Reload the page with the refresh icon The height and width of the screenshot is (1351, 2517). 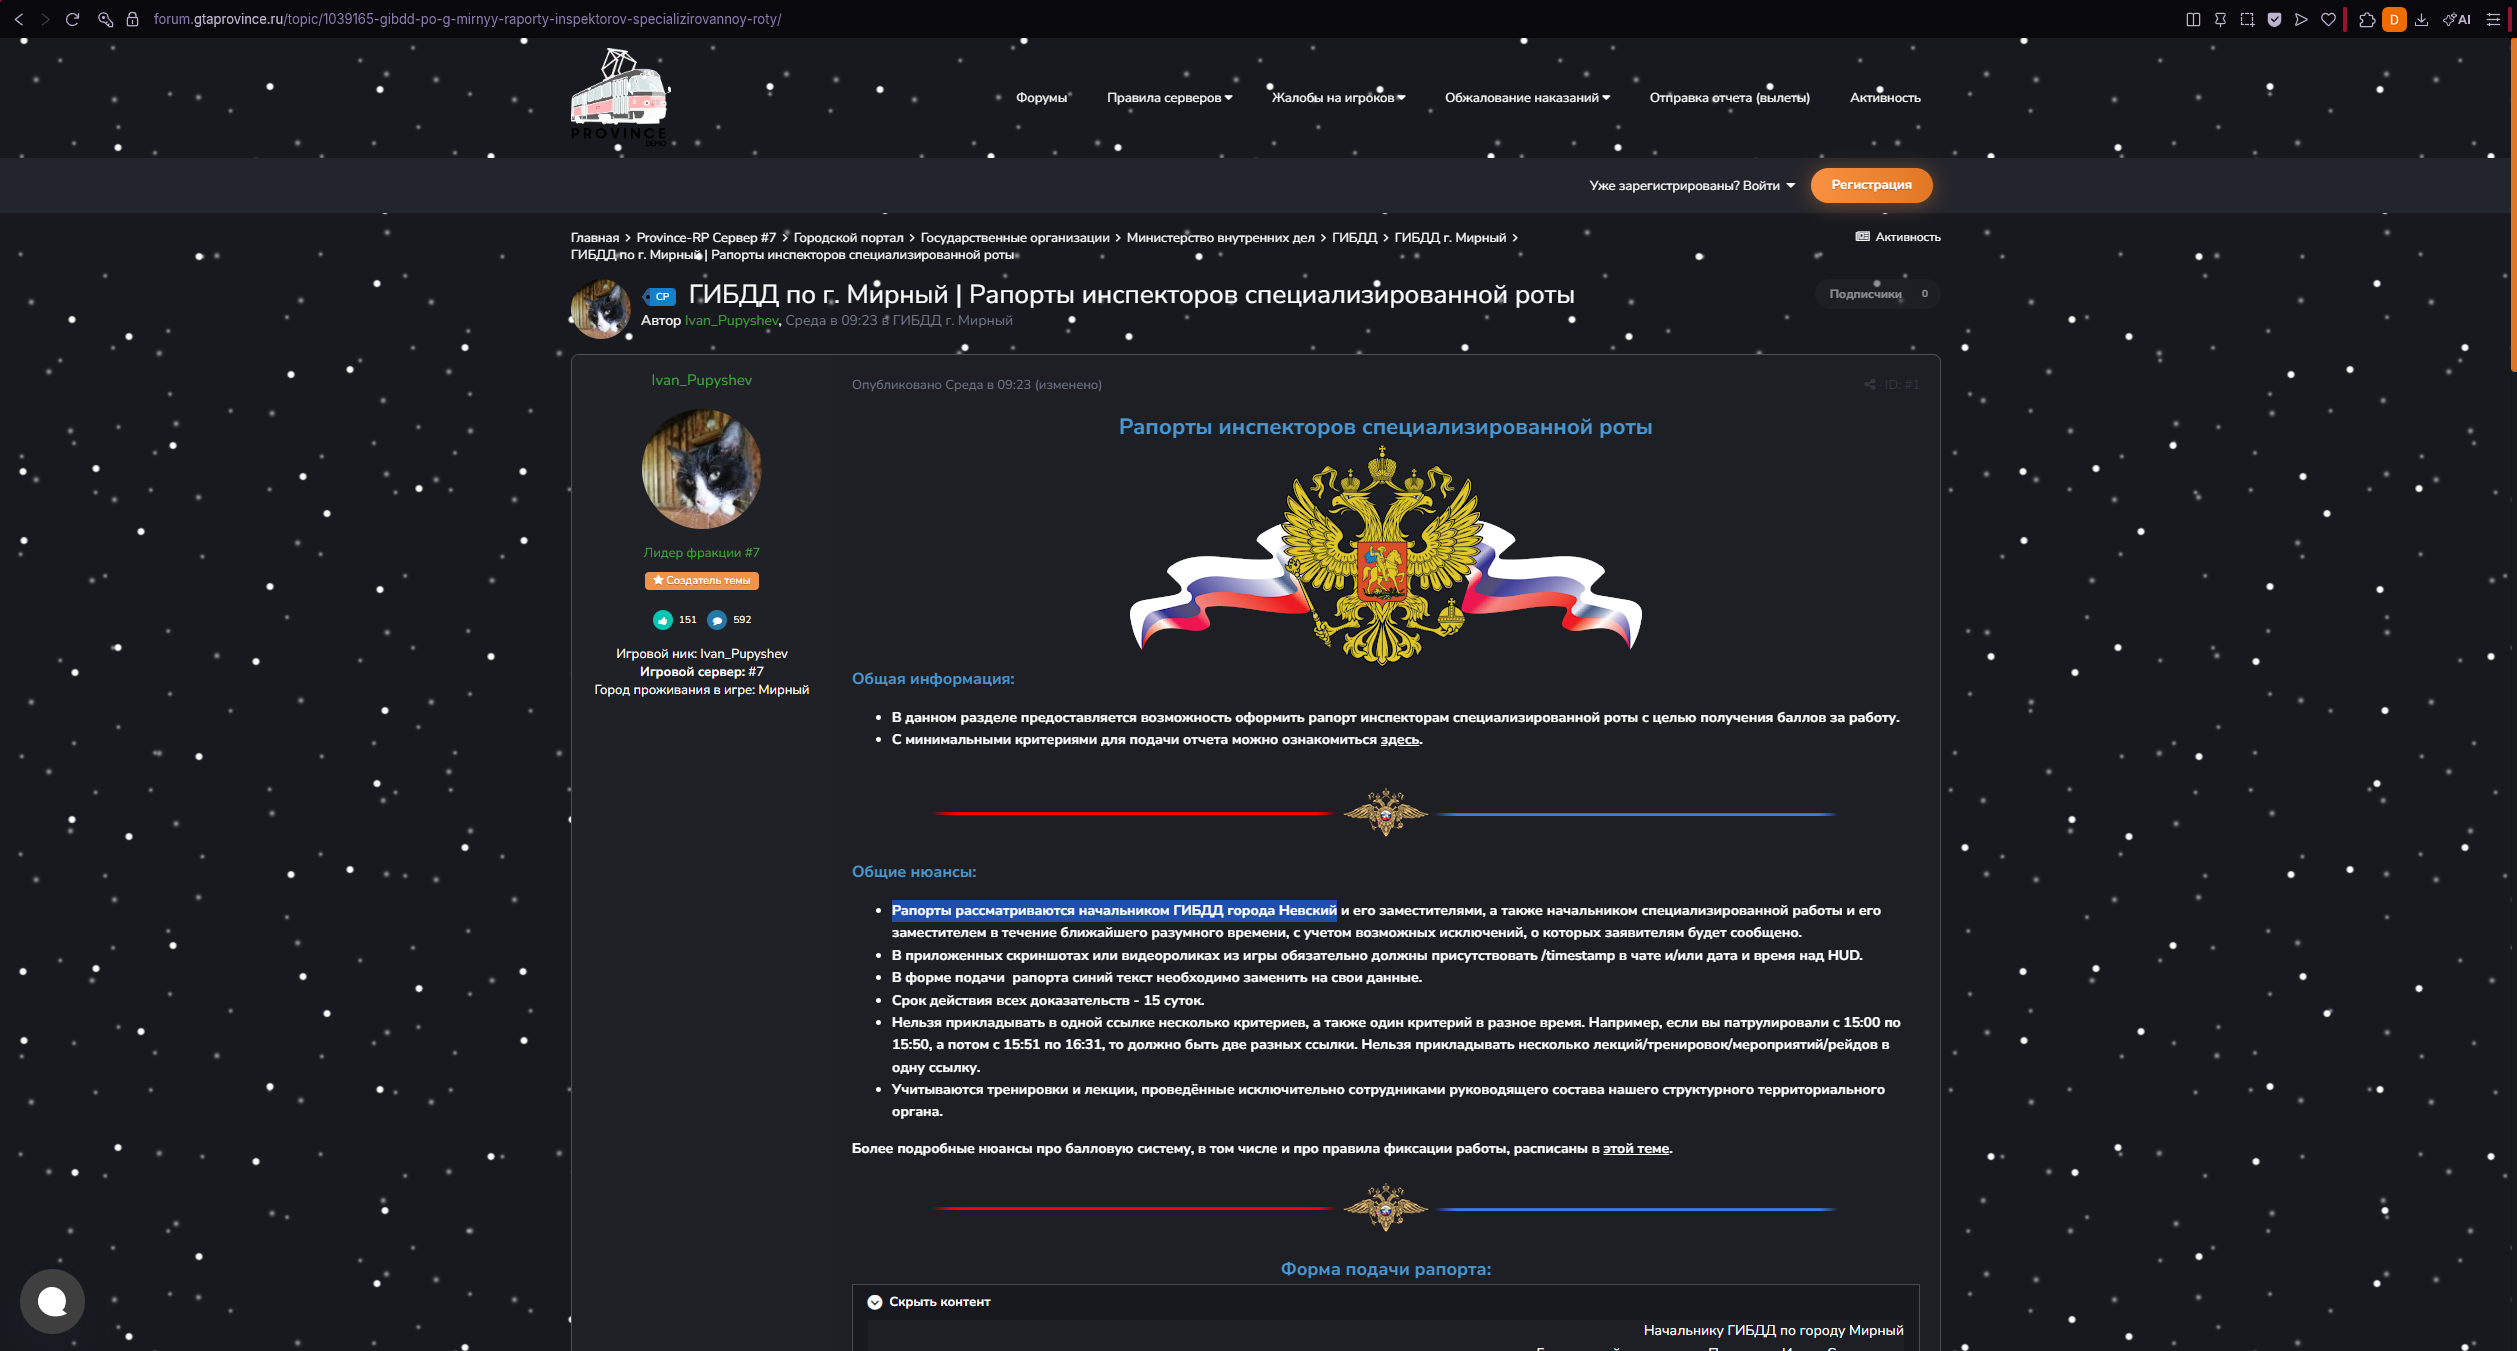[72, 19]
